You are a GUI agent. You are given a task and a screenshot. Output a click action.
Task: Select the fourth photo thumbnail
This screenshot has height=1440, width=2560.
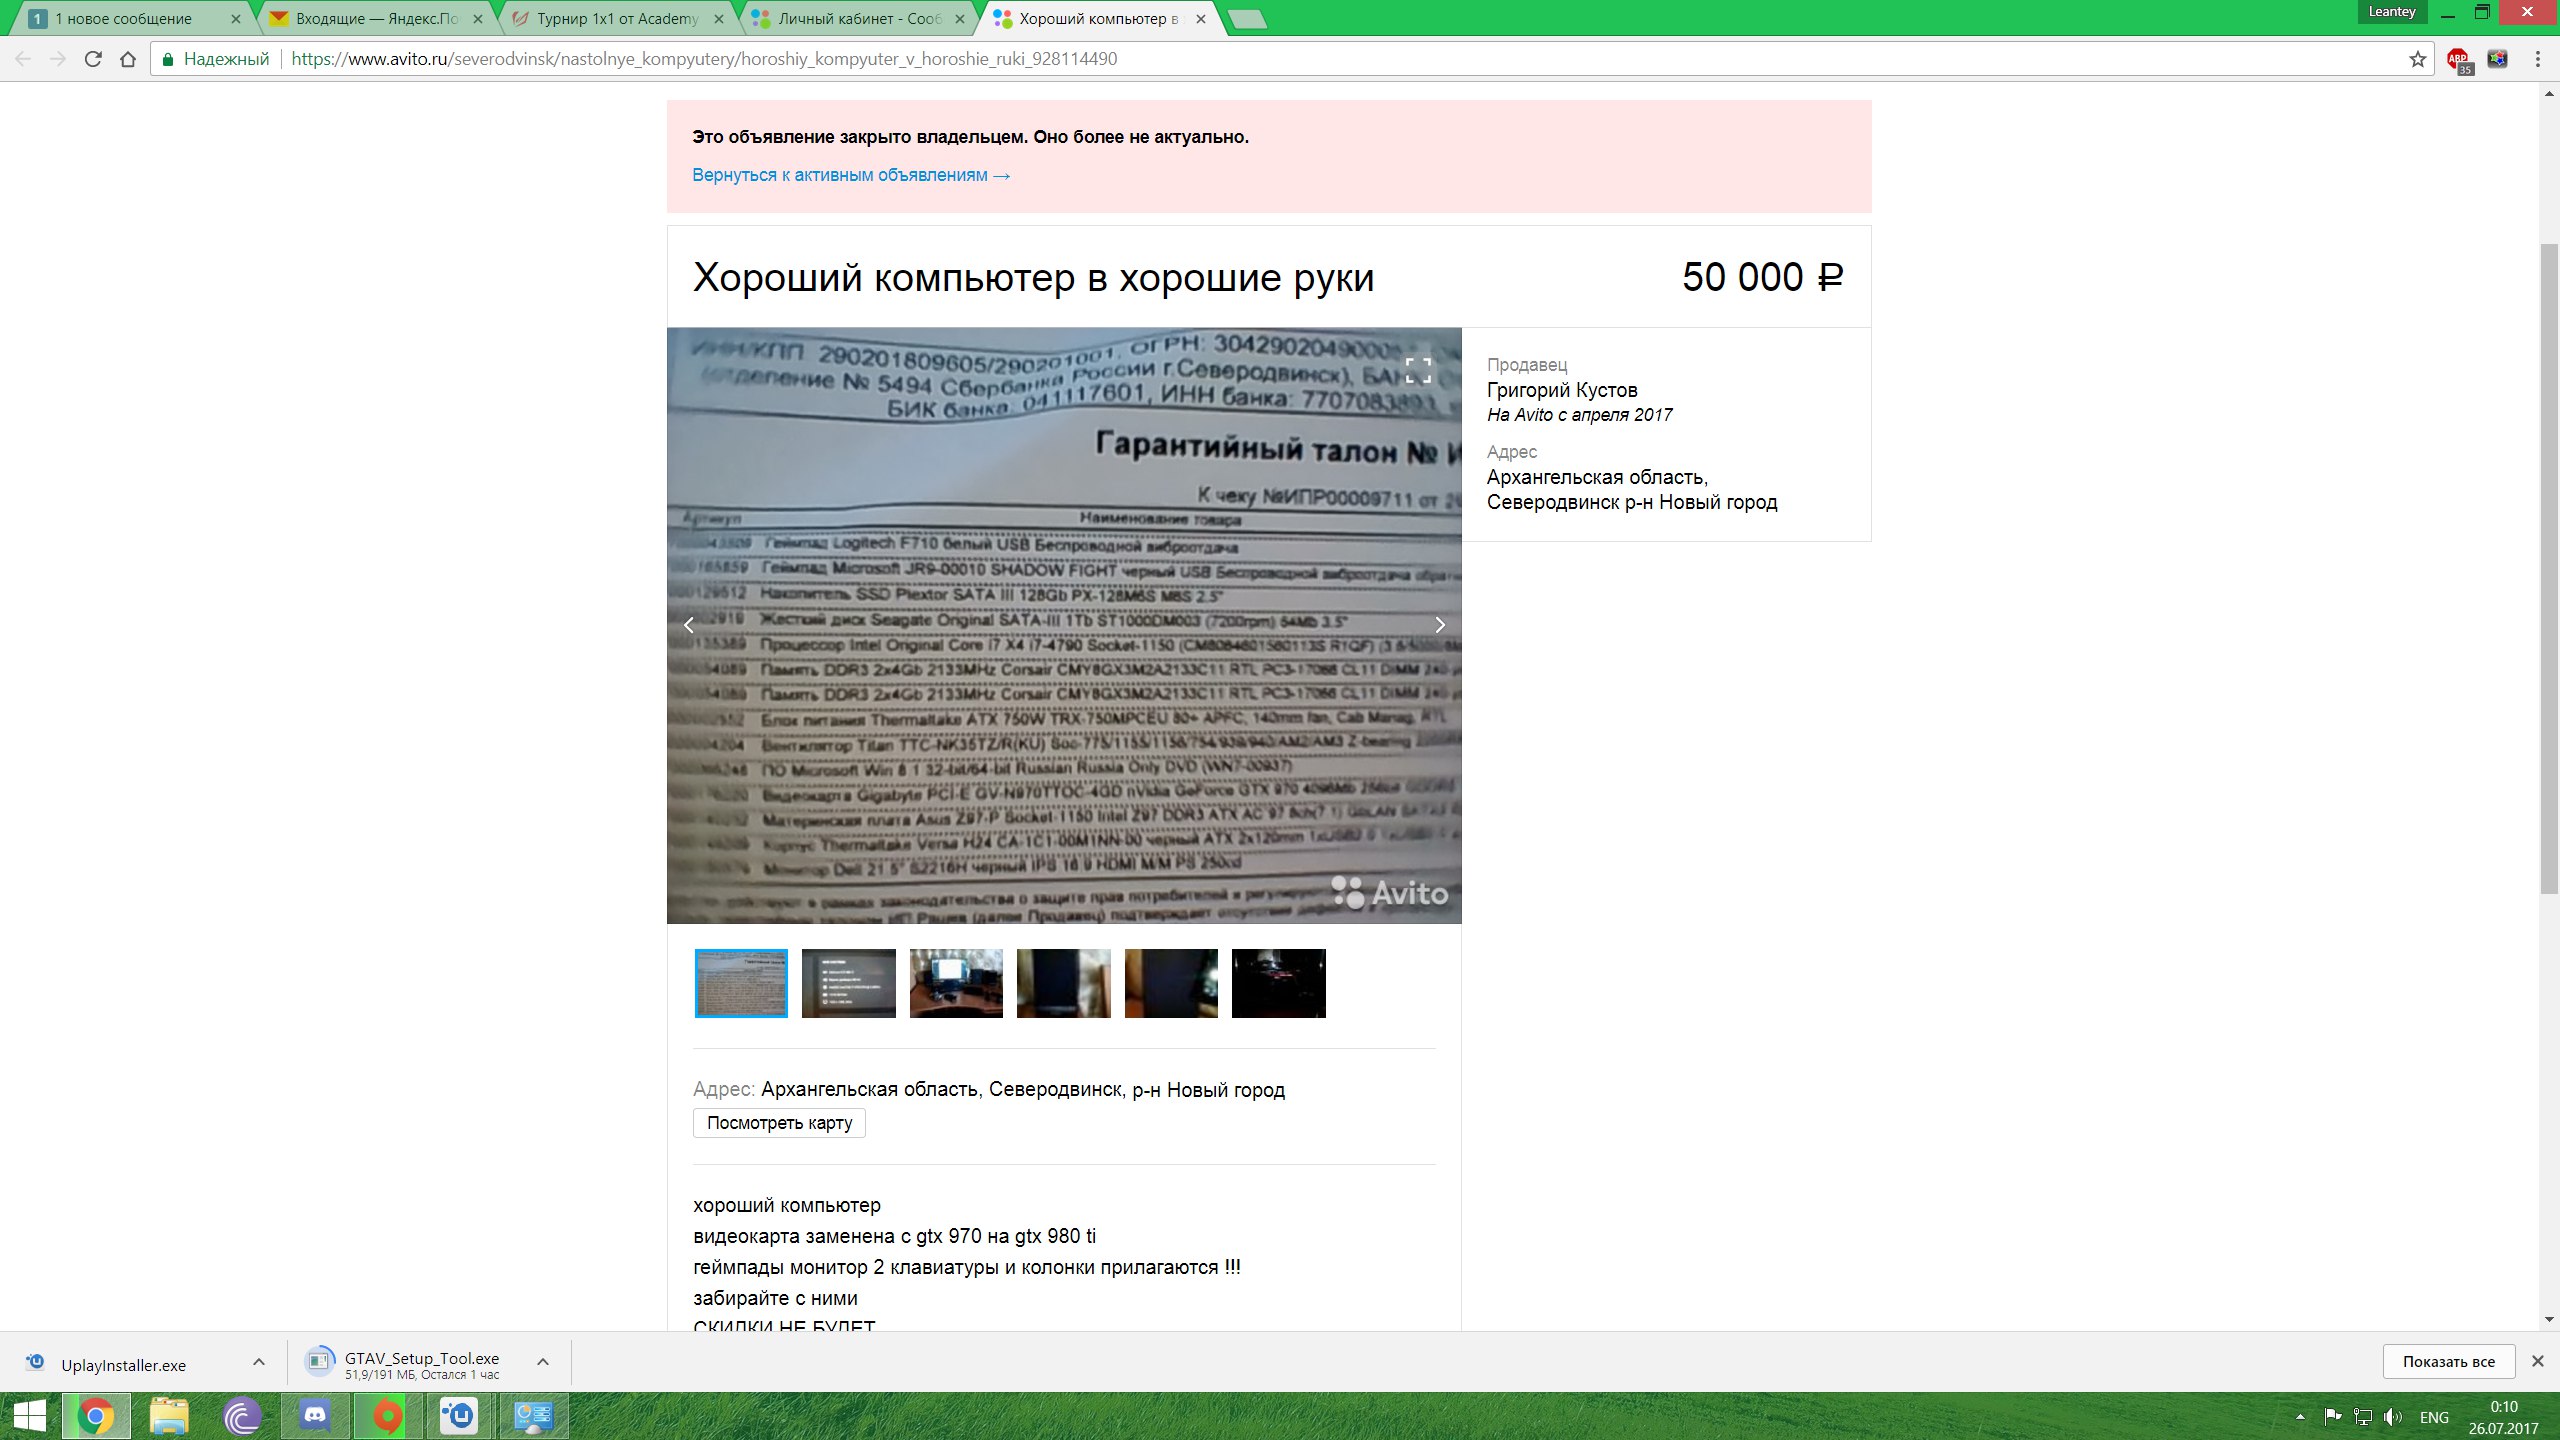pyautogui.click(x=1064, y=983)
